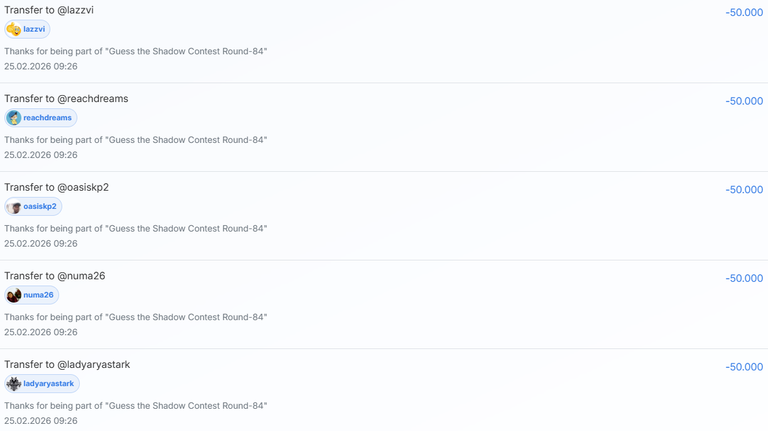Click lazzvi's avatar icon
This screenshot has width=768, height=431.
(x=14, y=30)
